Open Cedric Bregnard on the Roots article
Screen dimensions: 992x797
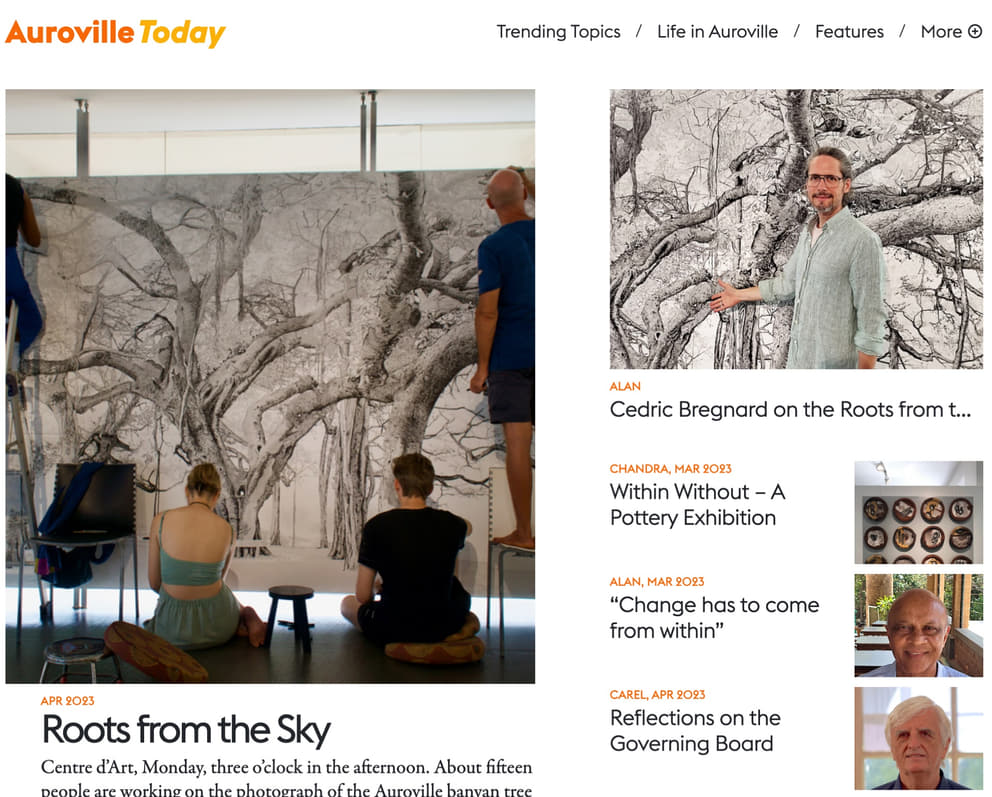[x=790, y=410]
